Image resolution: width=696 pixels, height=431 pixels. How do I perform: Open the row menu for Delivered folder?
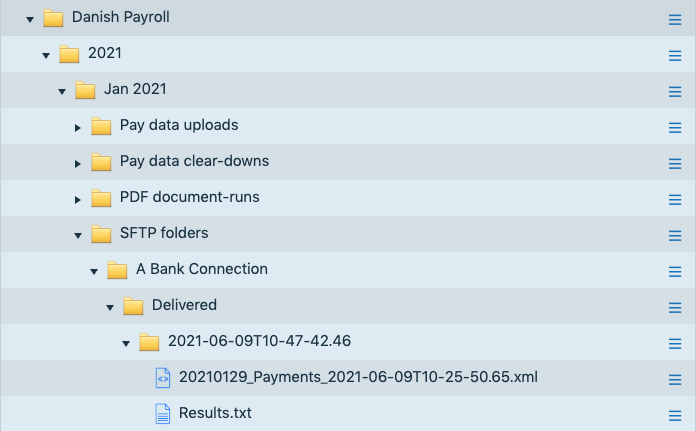tap(675, 306)
